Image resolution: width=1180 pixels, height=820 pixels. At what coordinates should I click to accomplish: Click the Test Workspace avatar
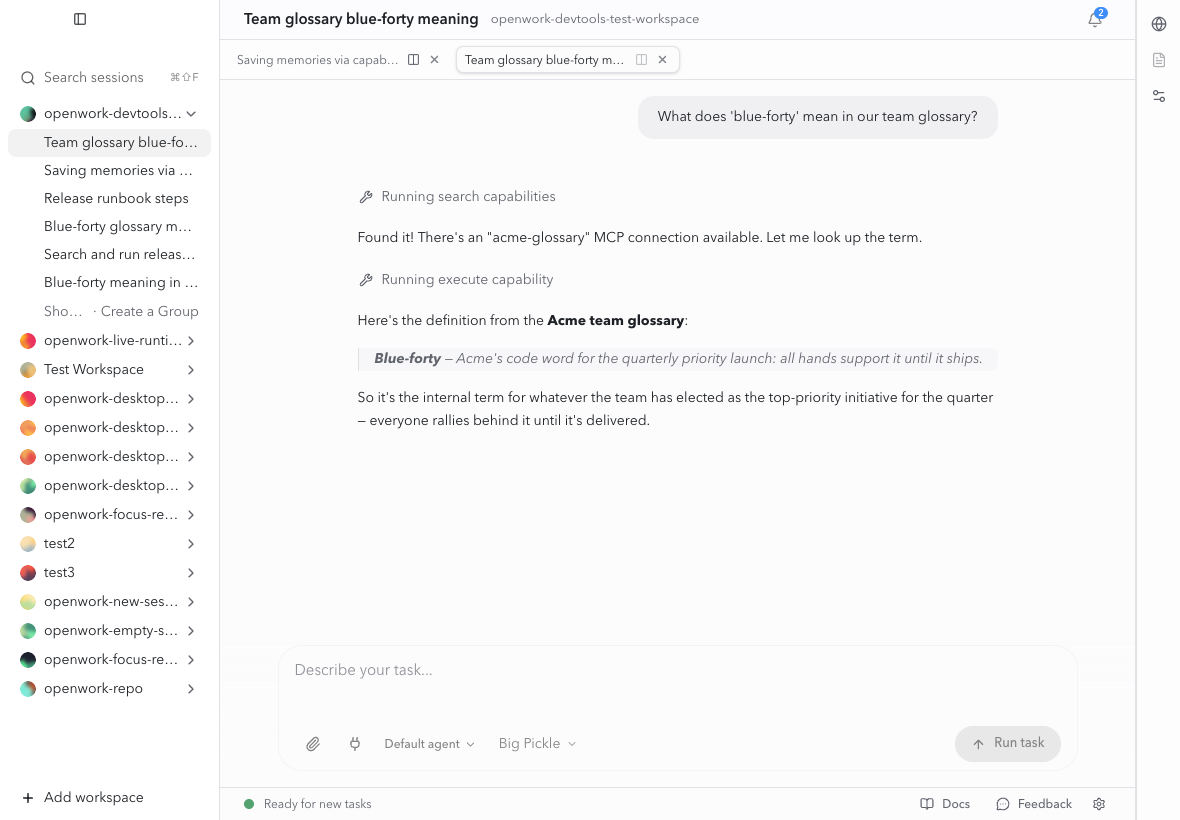[x=28, y=370]
